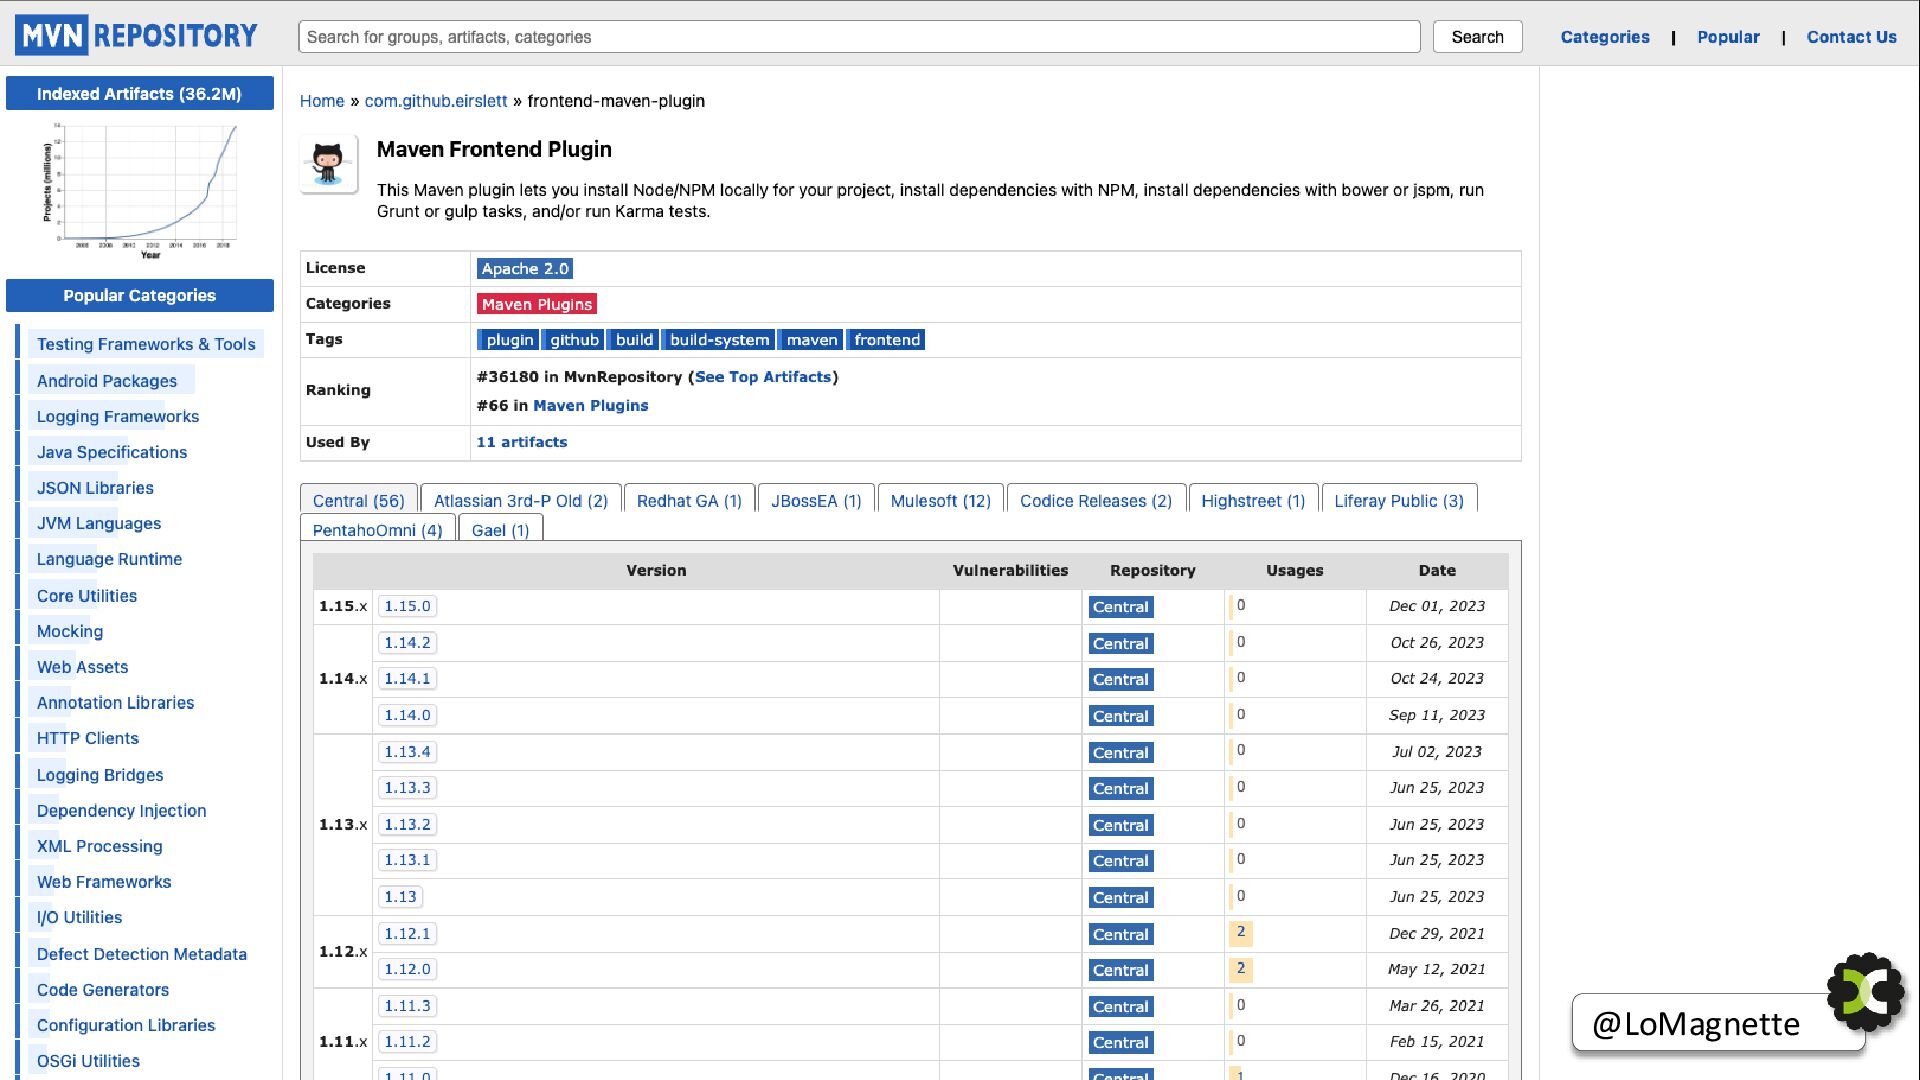Screen dimensions: 1920x1080
Task: Click the circular logo badge near @LoMagnette
Action: pos(1866,991)
